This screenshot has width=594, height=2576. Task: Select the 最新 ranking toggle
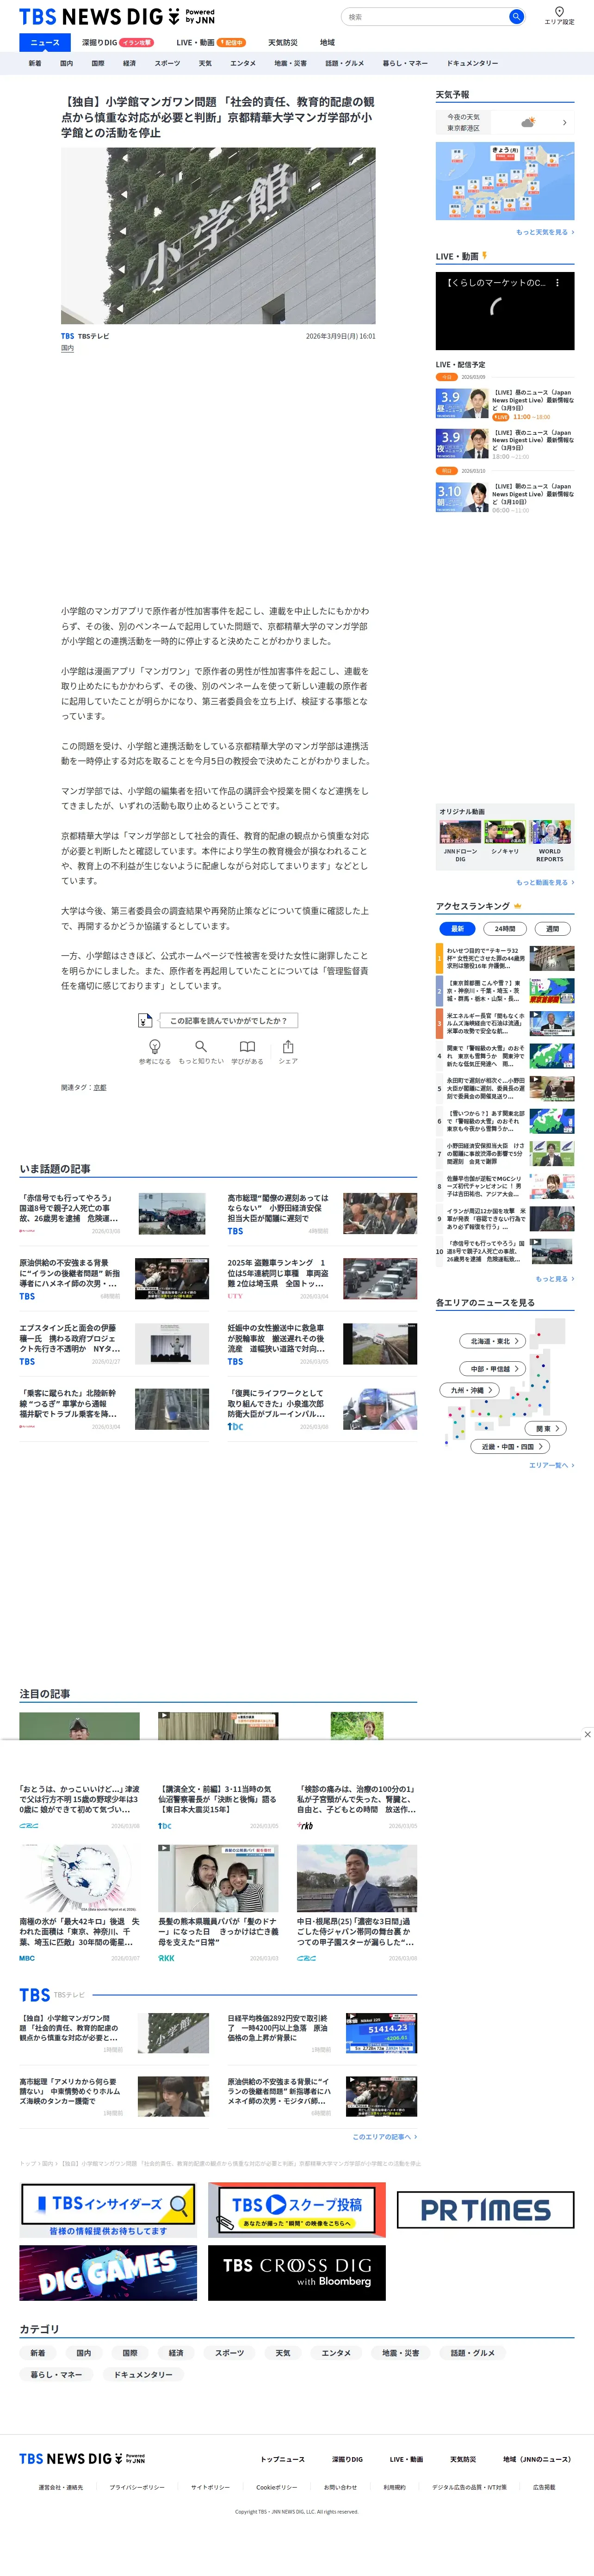point(457,929)
